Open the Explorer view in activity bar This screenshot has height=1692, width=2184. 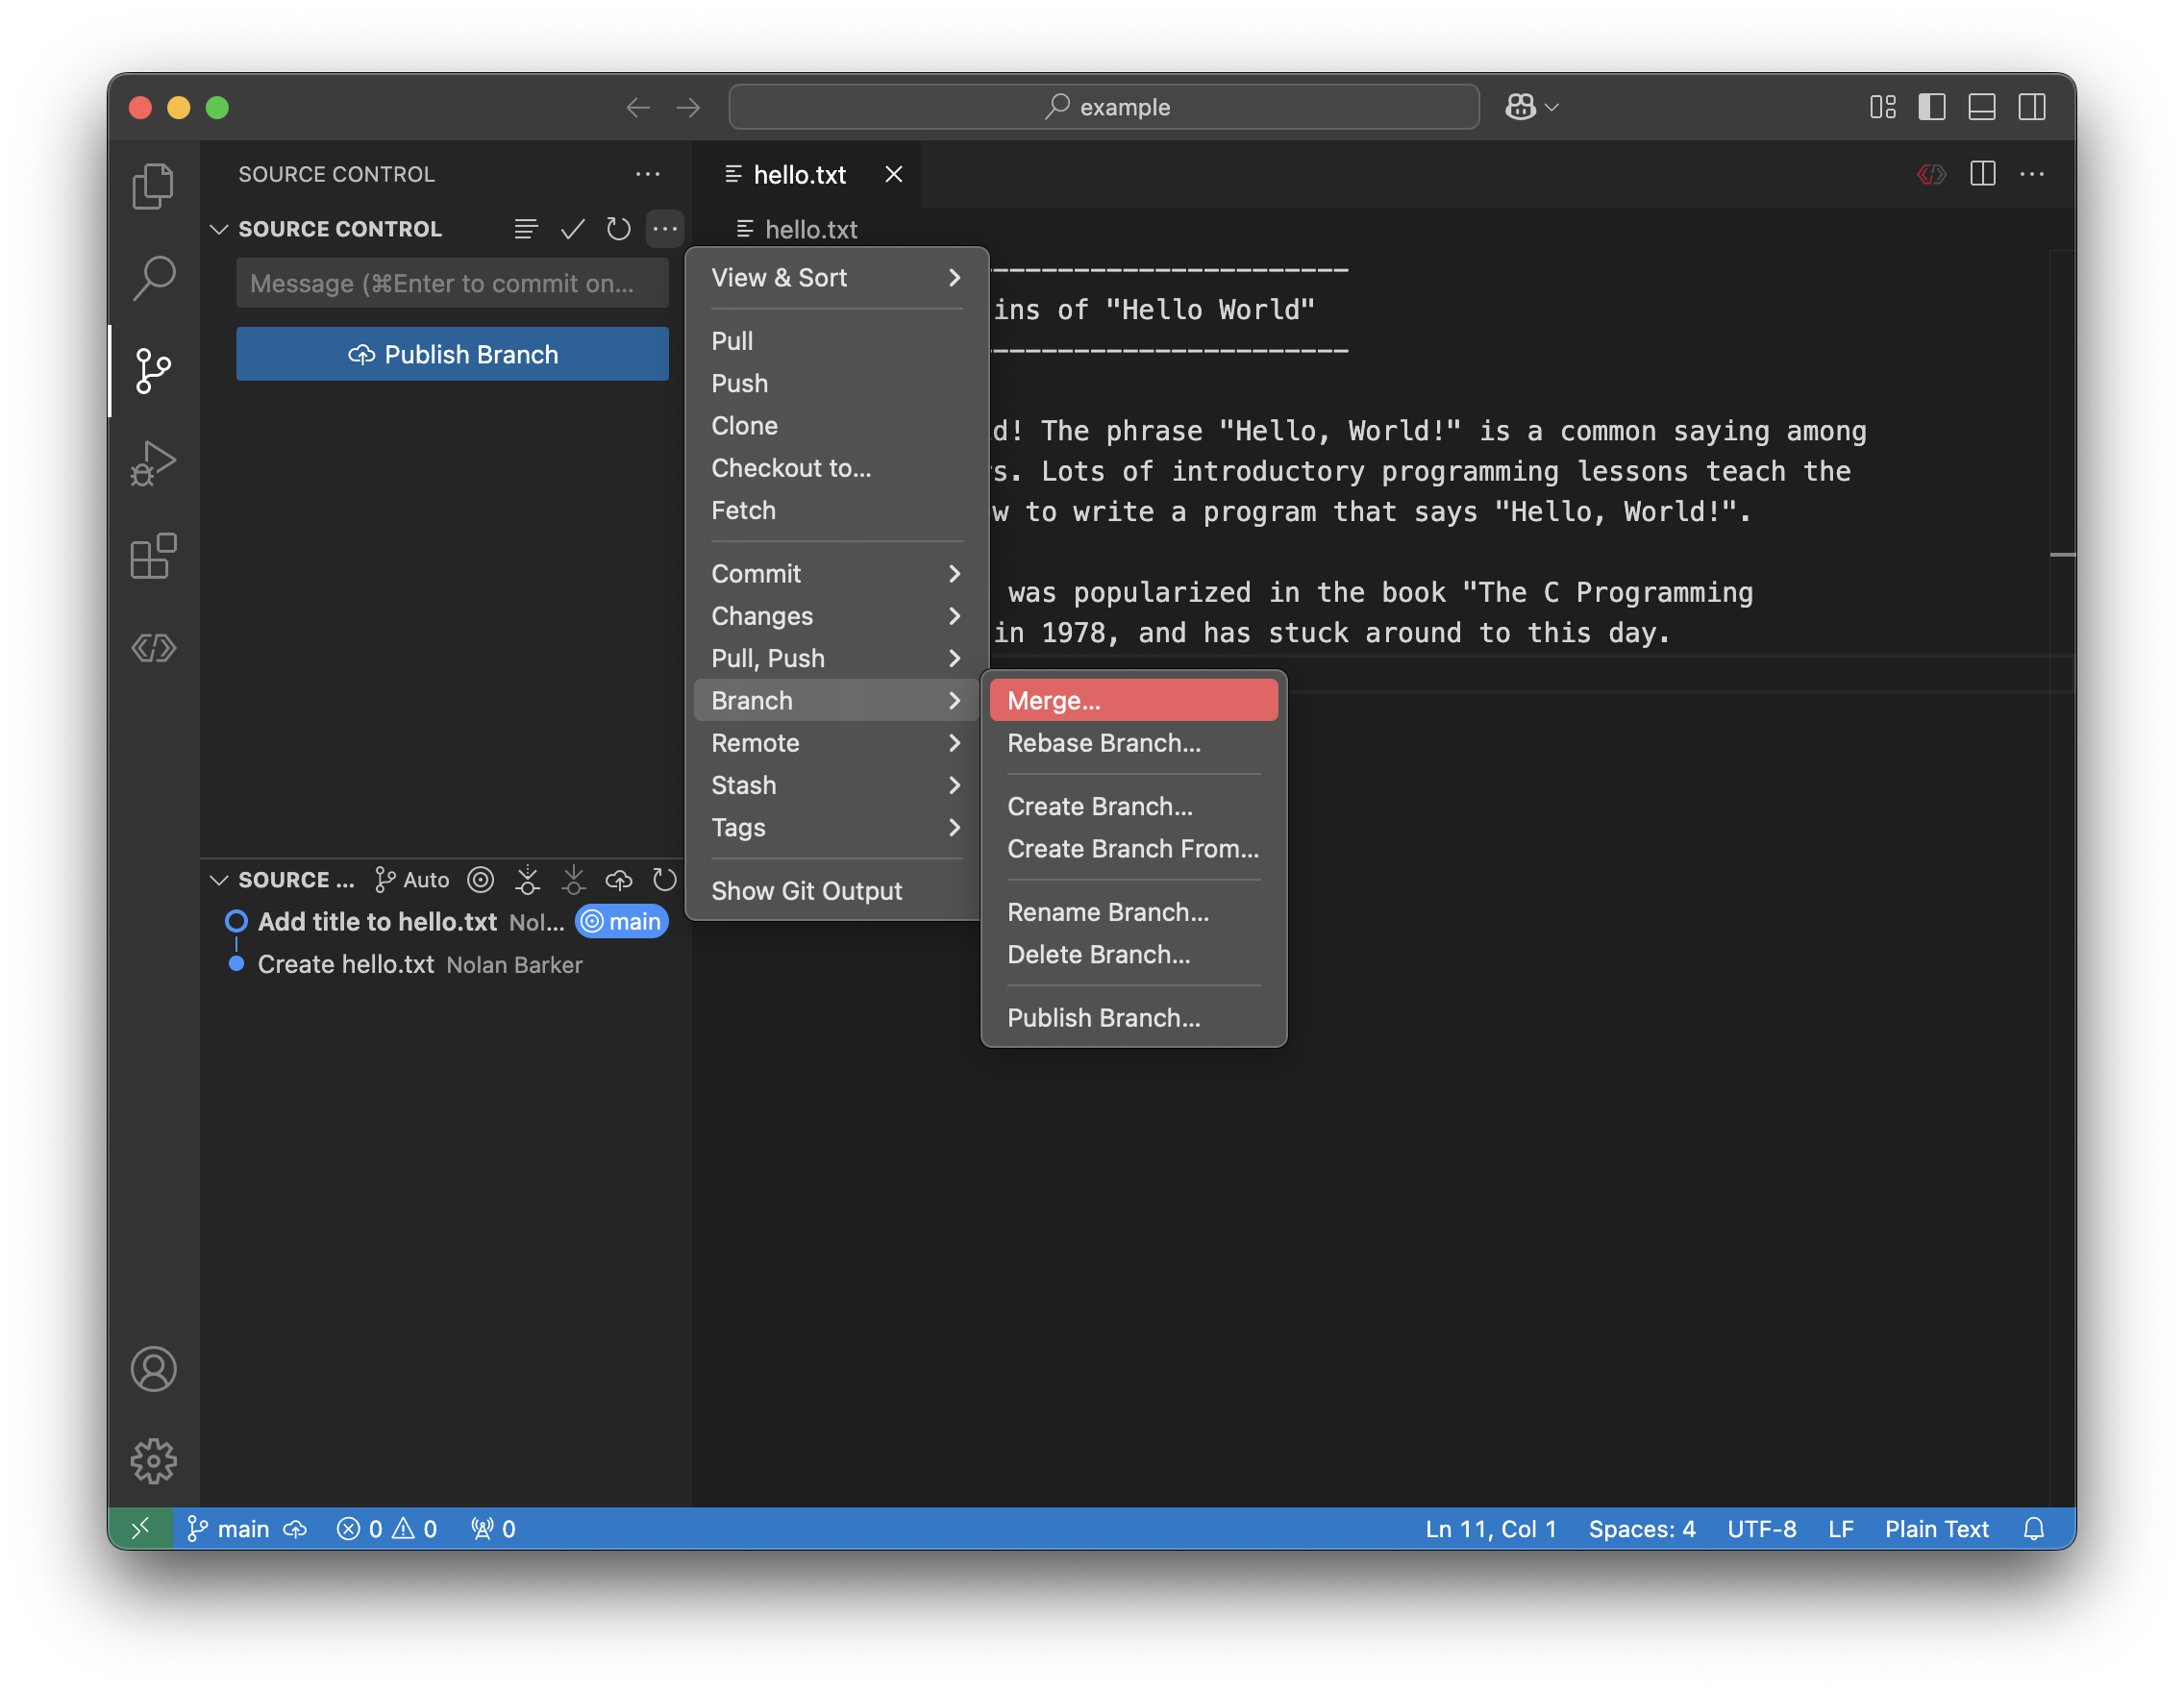click(x=153, y=186)
